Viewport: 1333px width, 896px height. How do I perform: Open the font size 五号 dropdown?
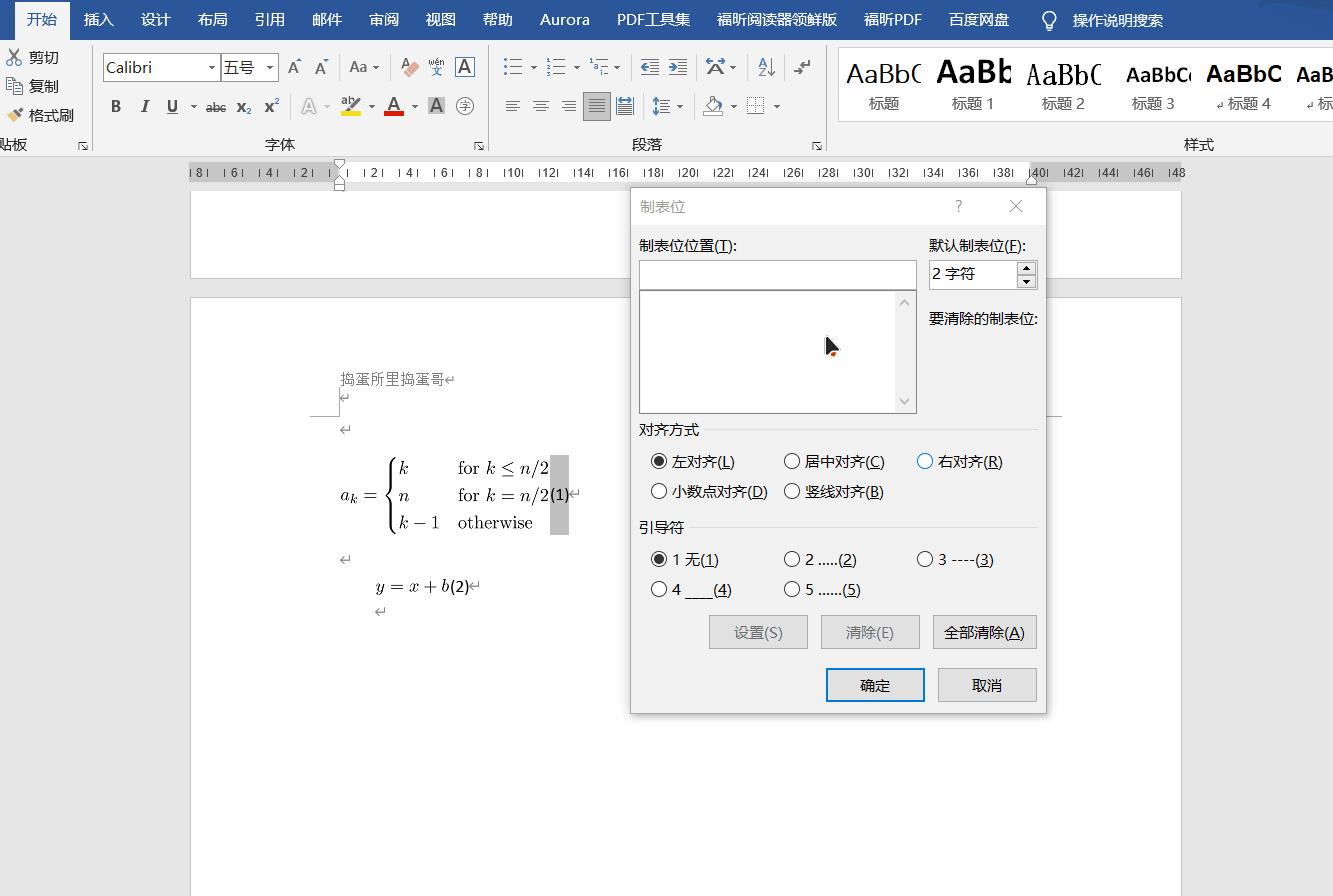click(269, 67)
